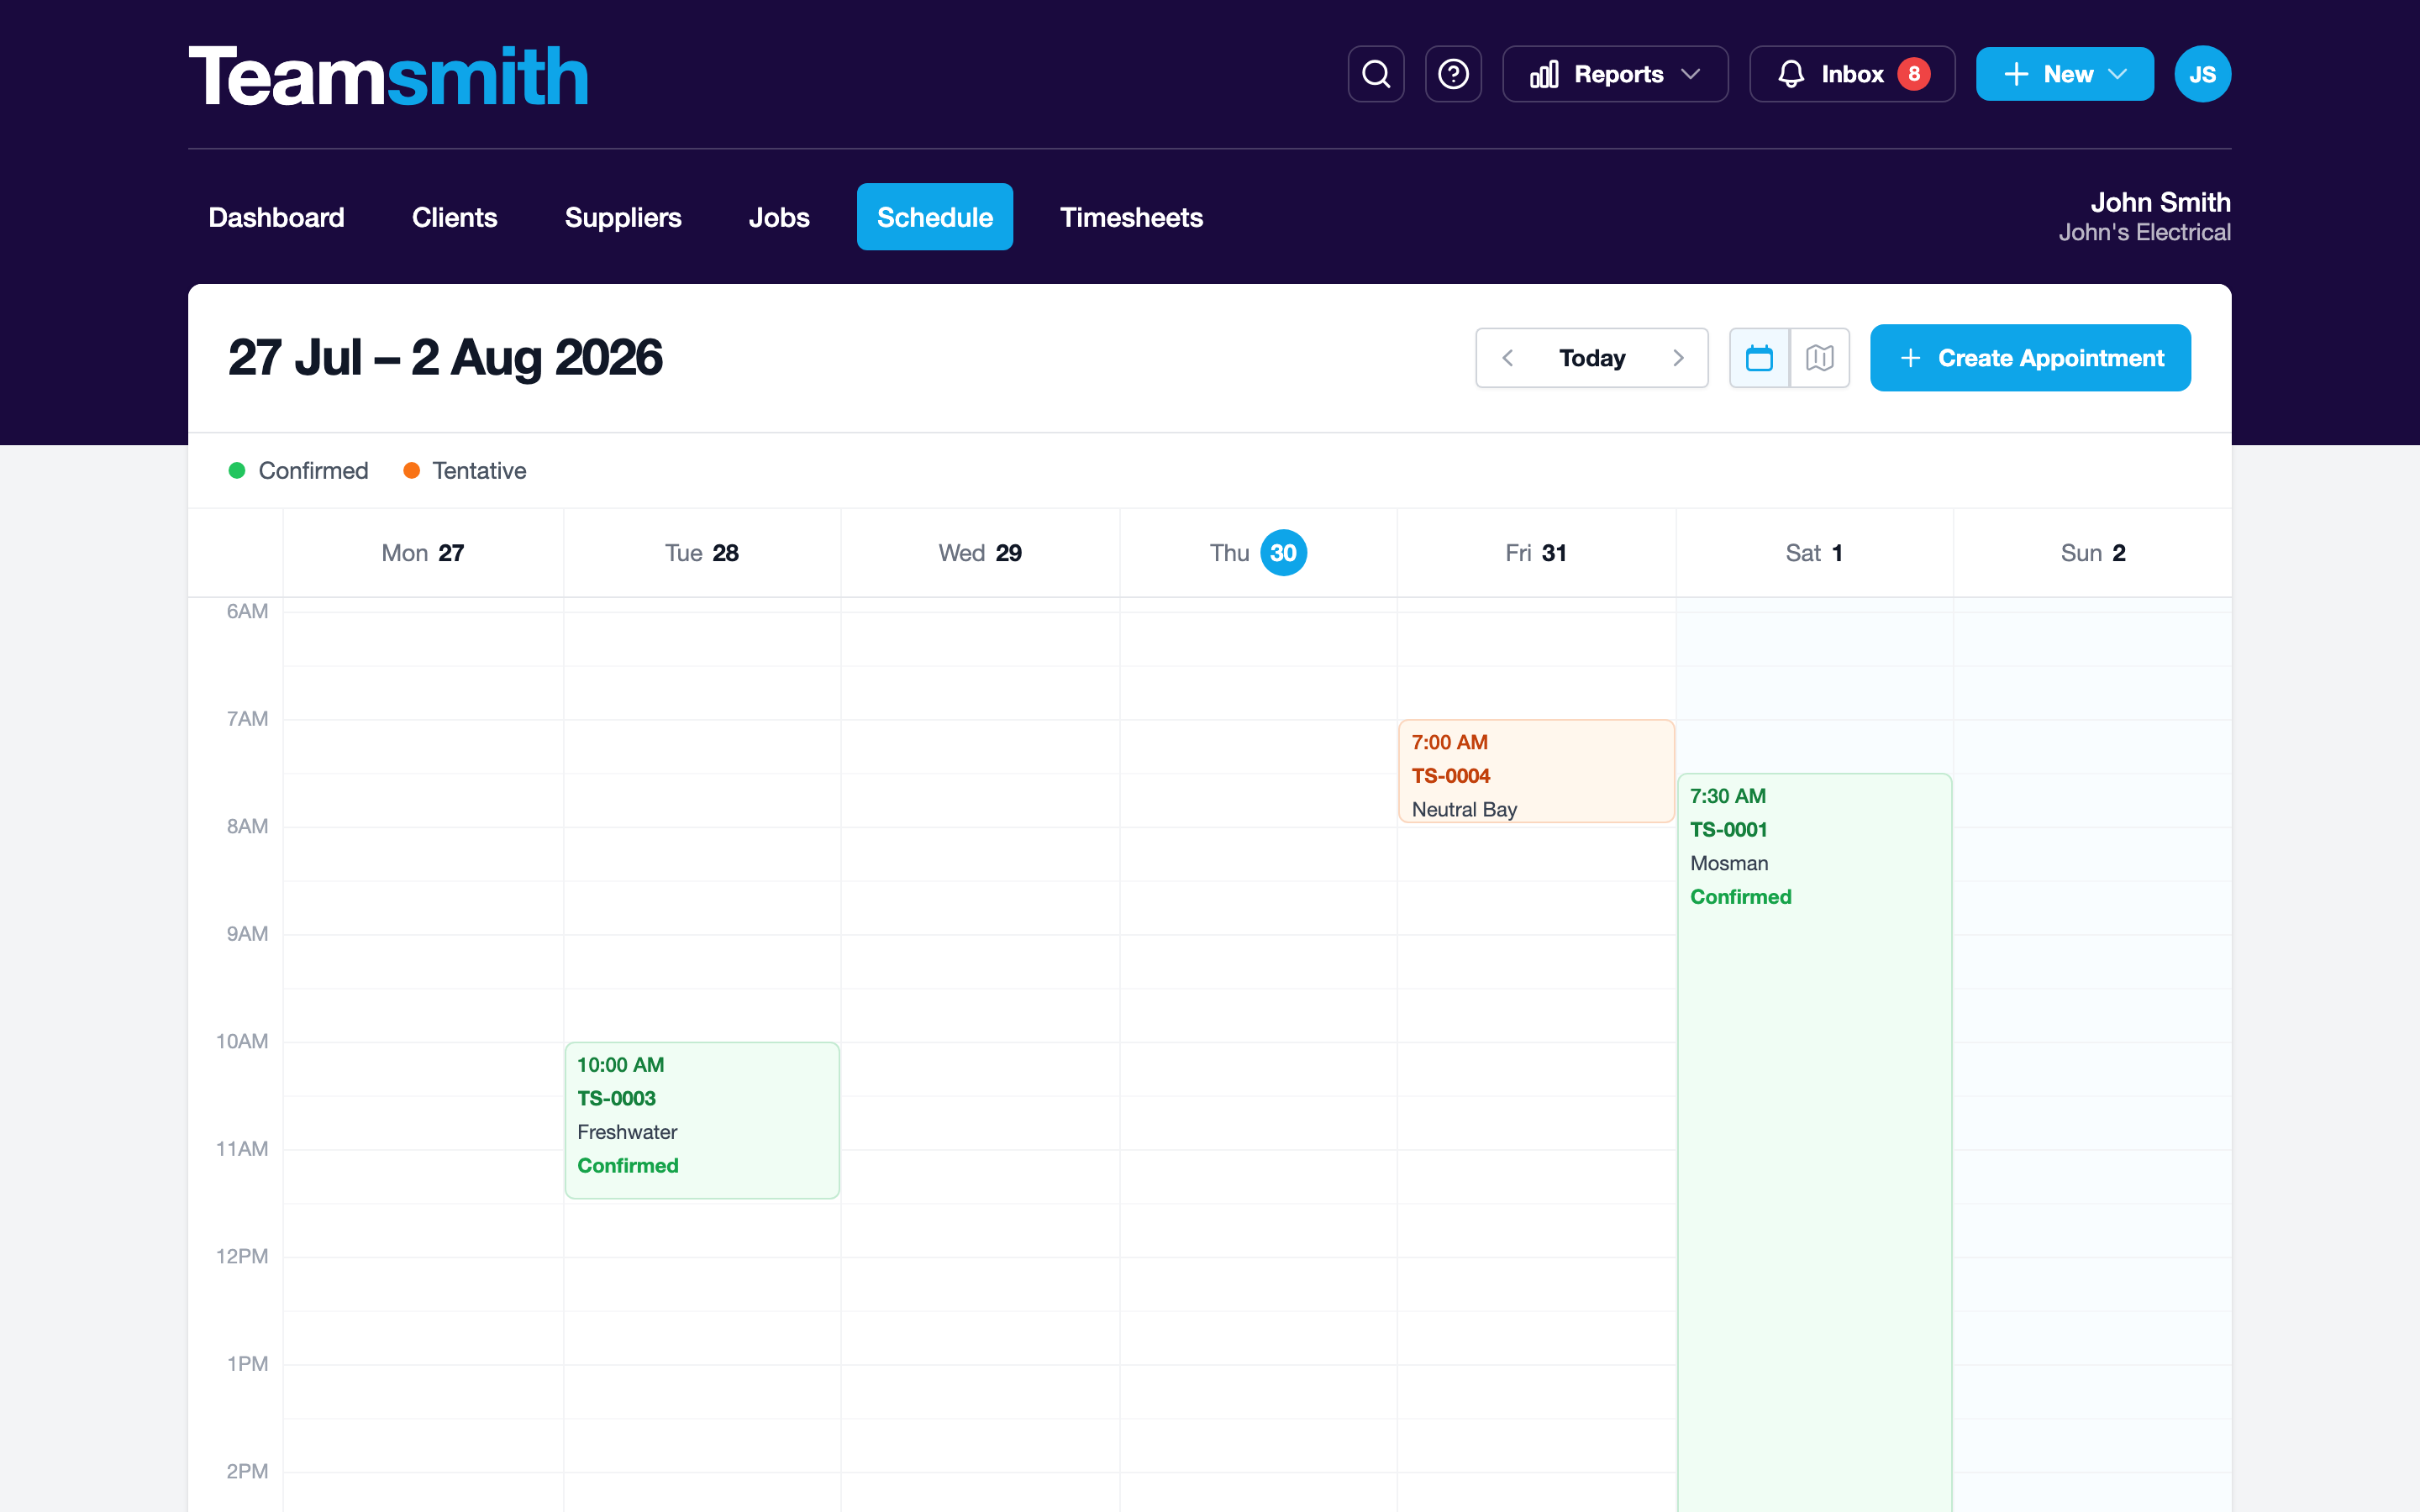Switch to the Timesheets tab
The height and width of the screenshot is (1512, 2420).
pyautogui.click(x=1131, y=217)
